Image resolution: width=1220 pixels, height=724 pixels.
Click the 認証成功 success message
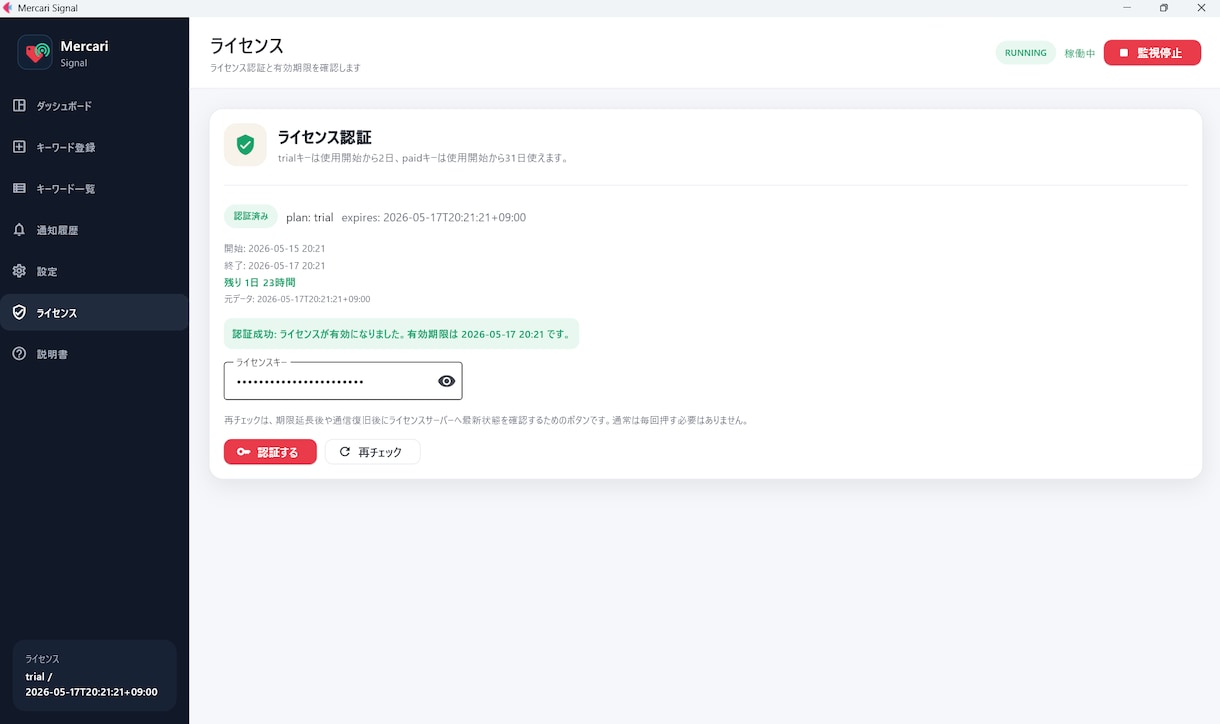[x=401, y=334]
